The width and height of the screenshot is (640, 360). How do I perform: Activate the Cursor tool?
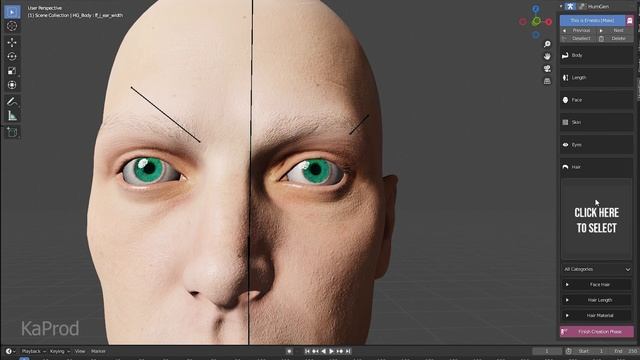click(x=12, y=26)
